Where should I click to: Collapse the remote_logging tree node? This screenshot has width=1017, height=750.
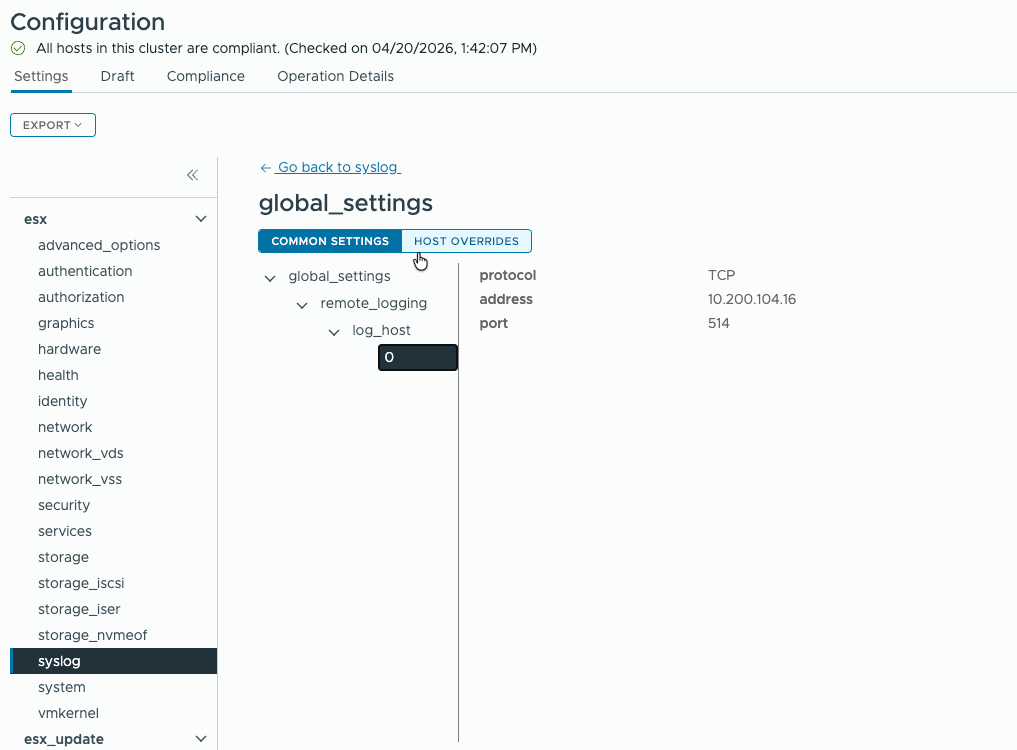pos(302,304)
